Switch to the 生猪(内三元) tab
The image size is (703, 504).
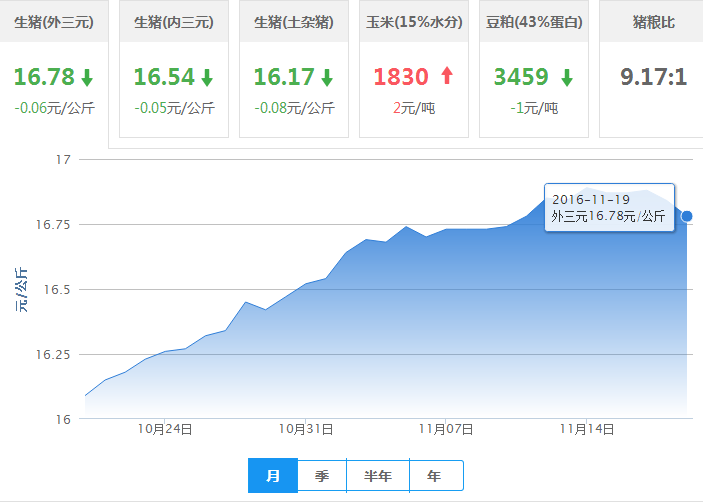[x=173, y=21]
